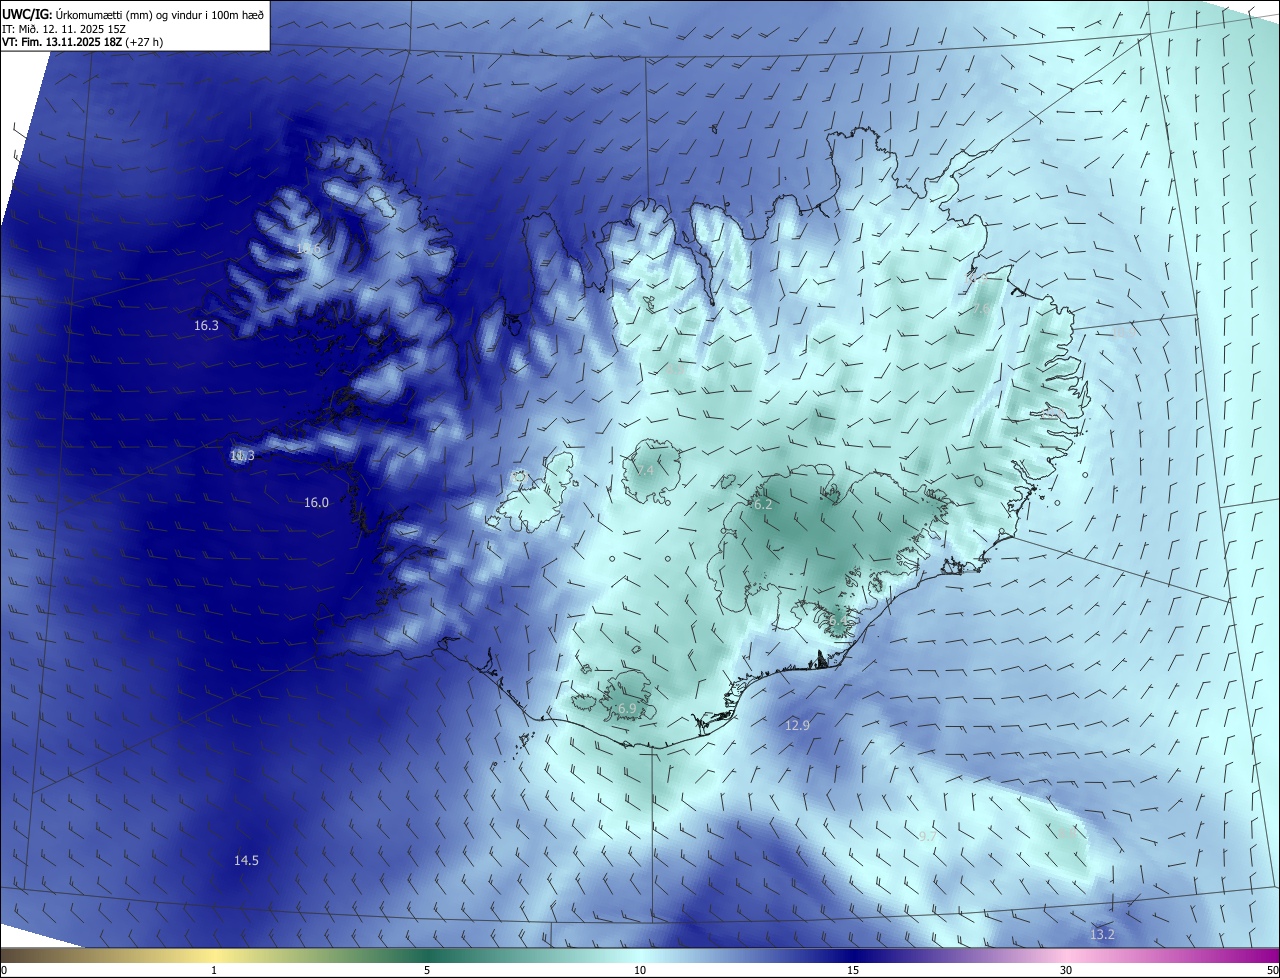
Task: Click the color scale tick label 50
Action: 1273,971
